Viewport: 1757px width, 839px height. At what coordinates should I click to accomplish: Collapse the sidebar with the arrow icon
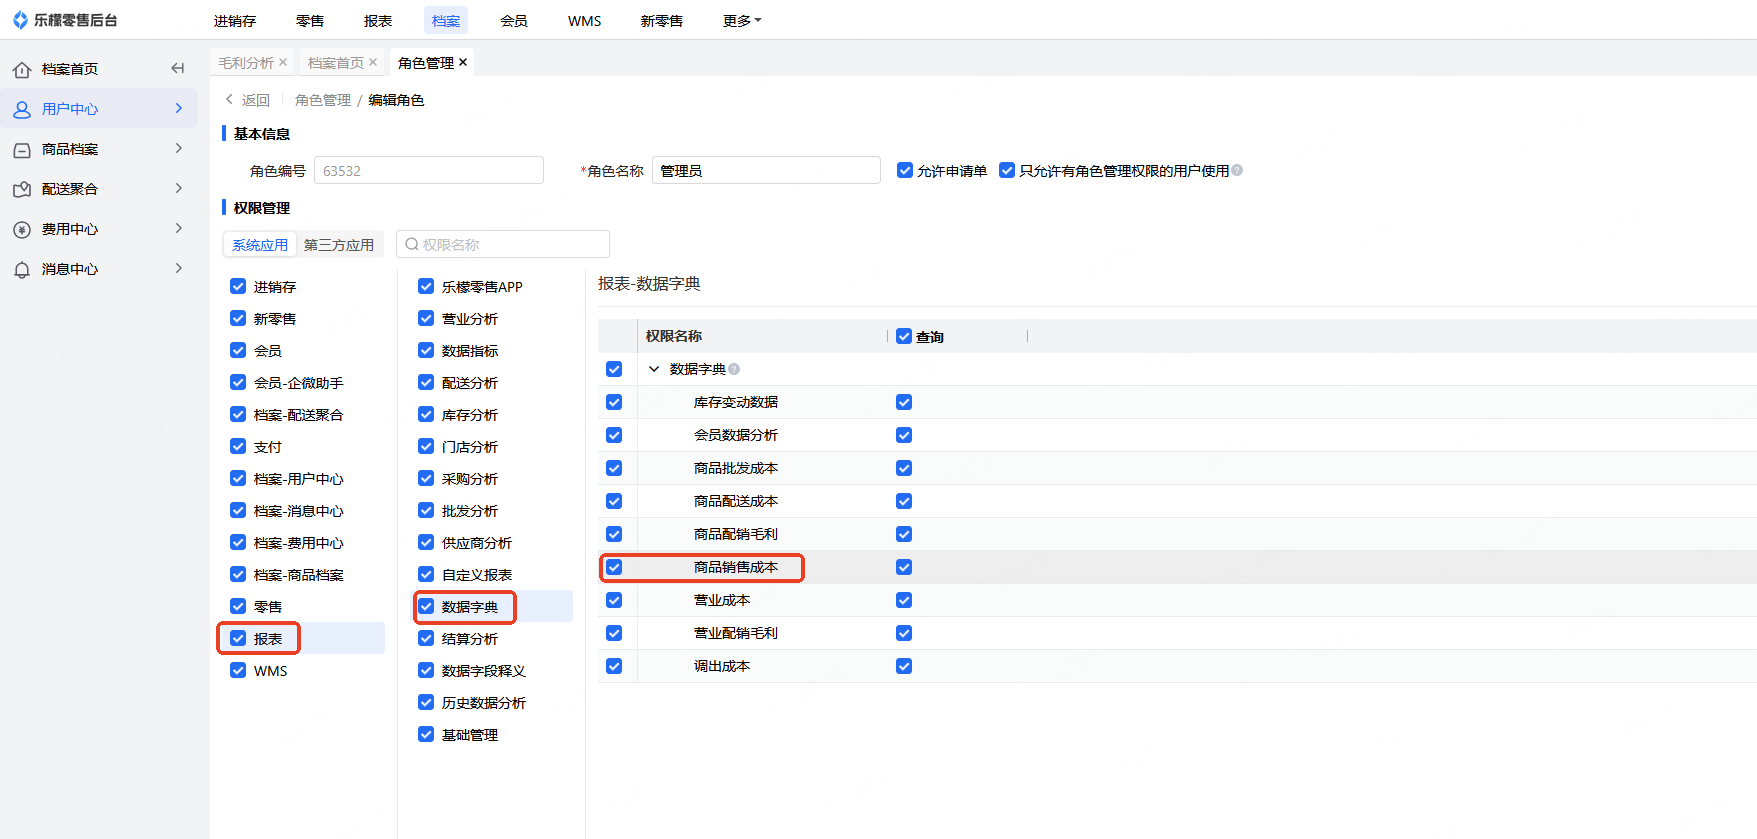point(177,69)
